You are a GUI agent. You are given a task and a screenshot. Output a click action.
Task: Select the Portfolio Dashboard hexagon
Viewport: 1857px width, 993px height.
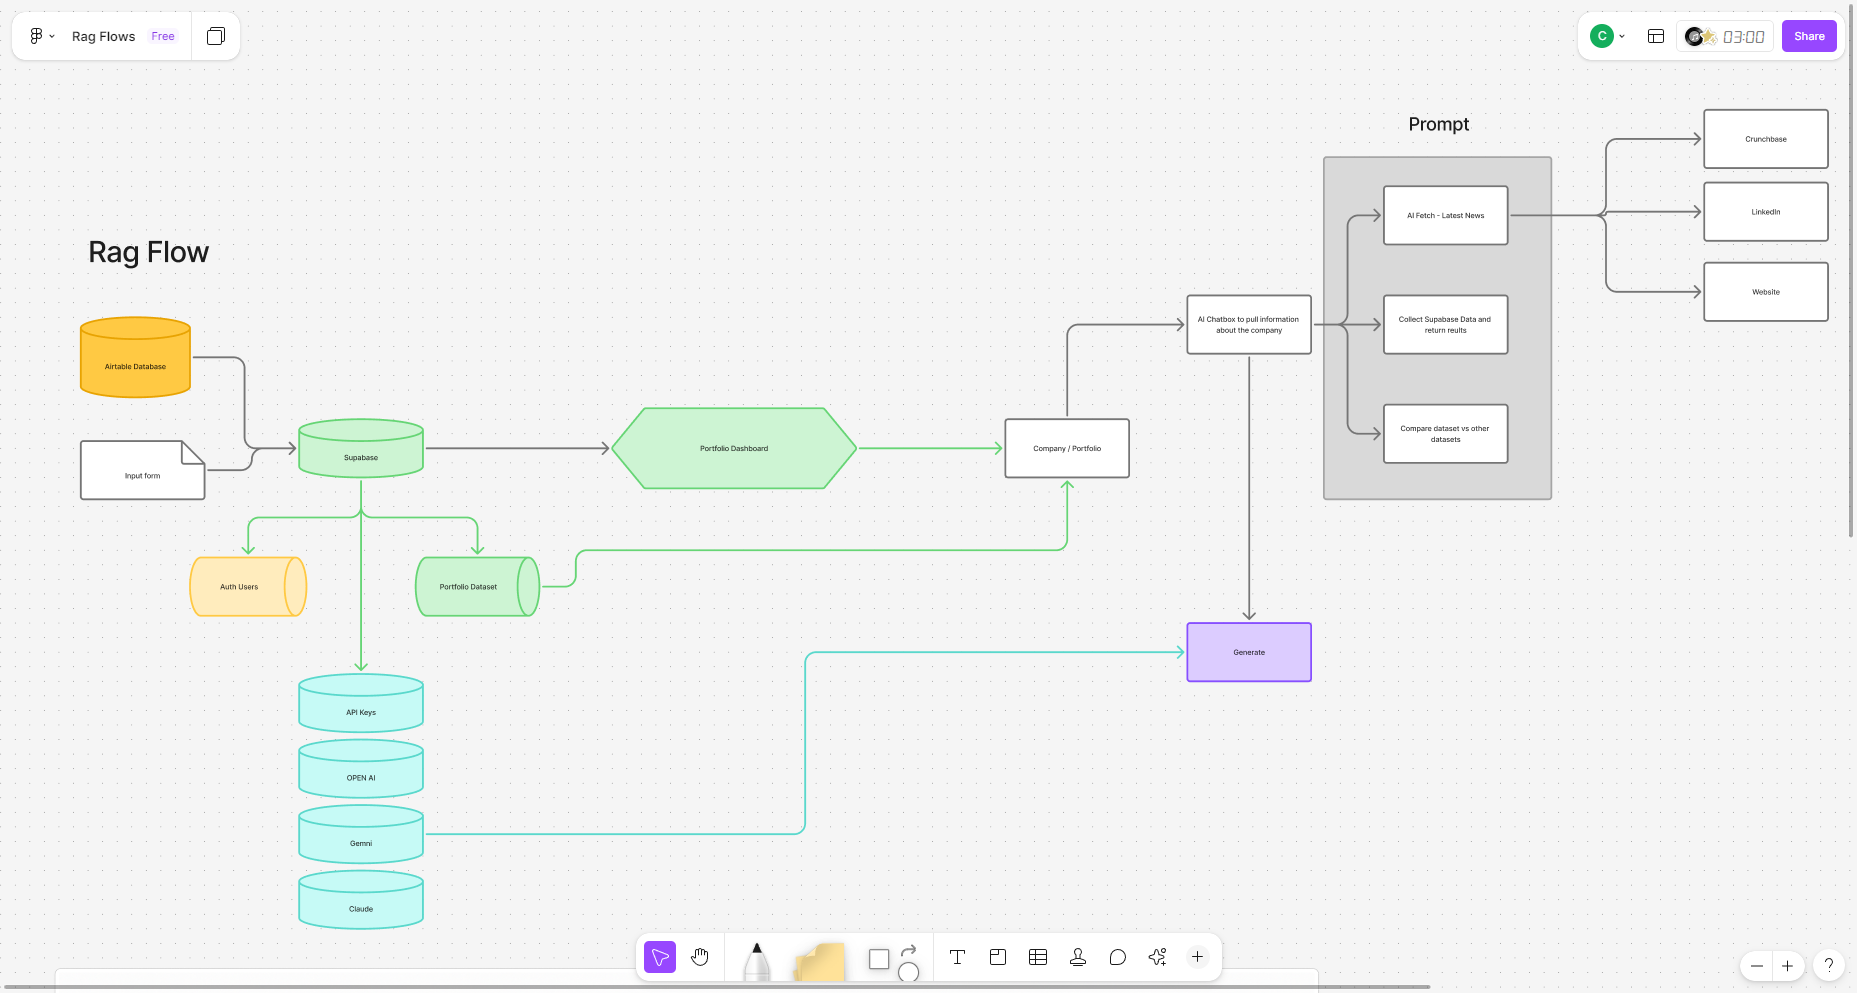tap(734, 448)
